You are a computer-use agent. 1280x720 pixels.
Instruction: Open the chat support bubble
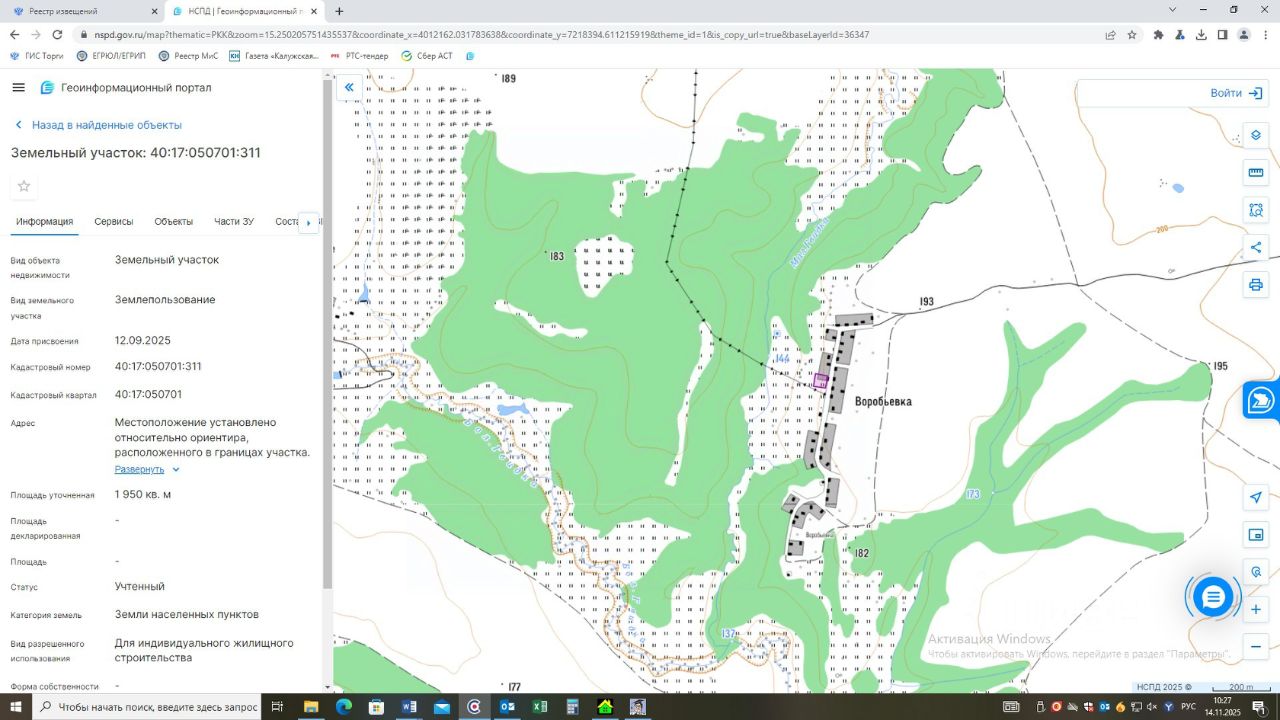coord(1213,598)
